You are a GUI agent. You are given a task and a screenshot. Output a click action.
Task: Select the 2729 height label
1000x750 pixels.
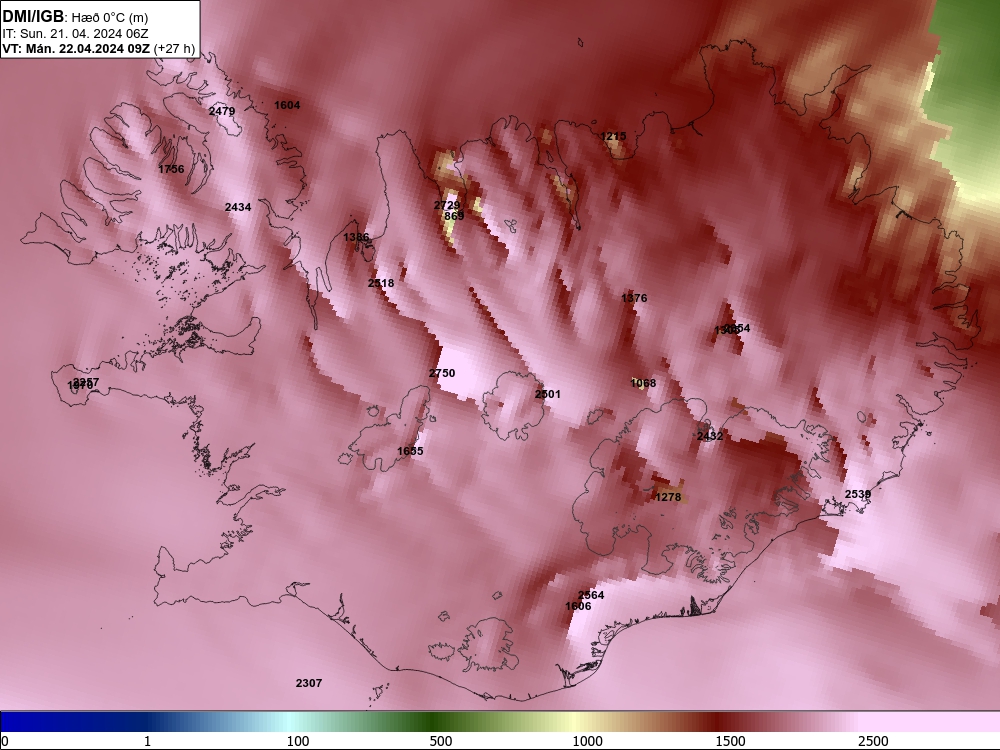(x=446, y=205)
